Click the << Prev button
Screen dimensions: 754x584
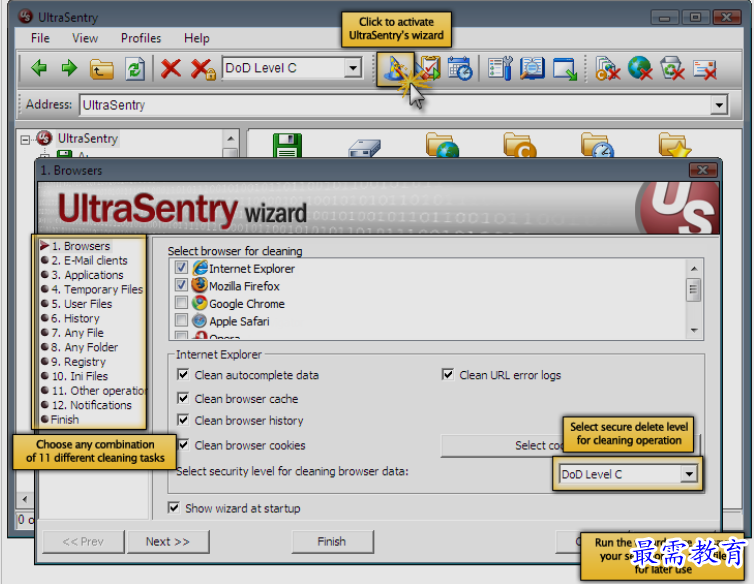83,542
